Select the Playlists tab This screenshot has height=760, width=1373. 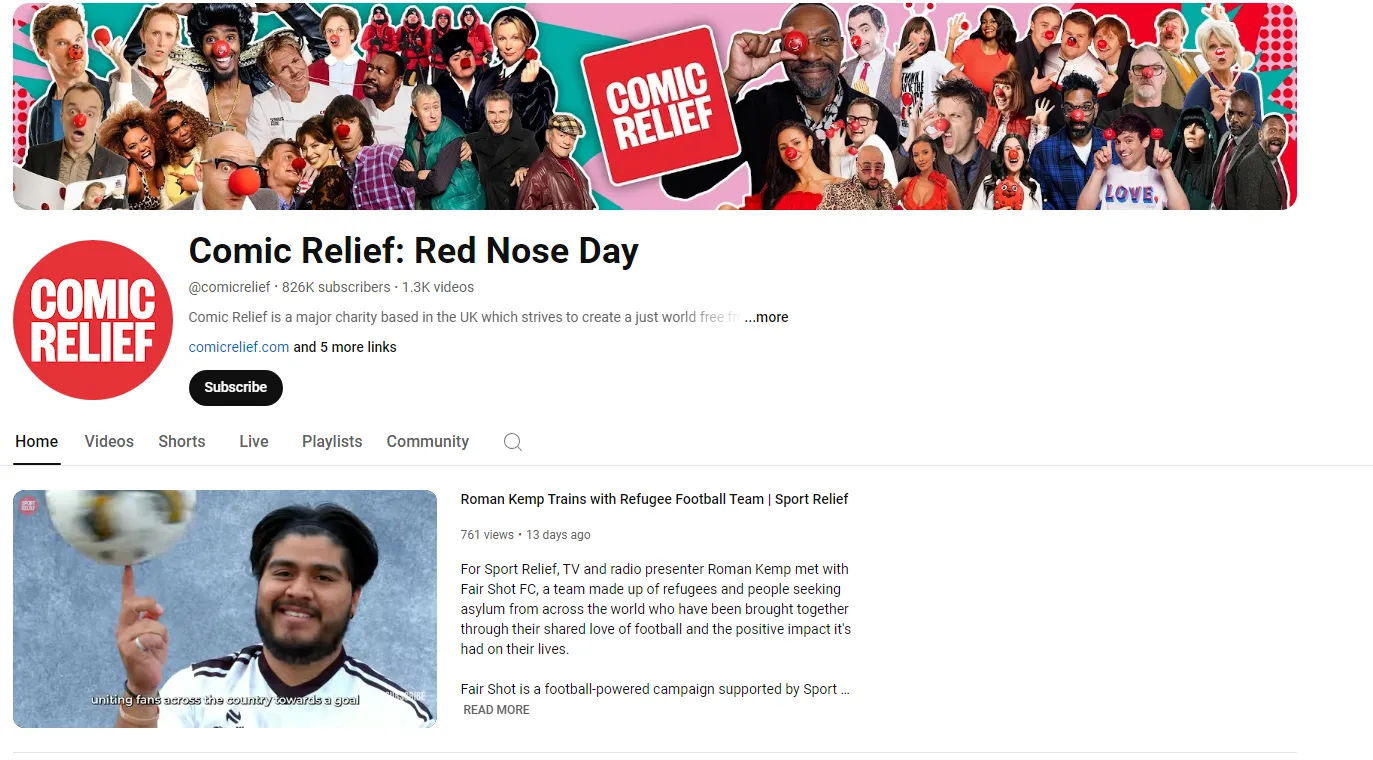tap(332, 441)
